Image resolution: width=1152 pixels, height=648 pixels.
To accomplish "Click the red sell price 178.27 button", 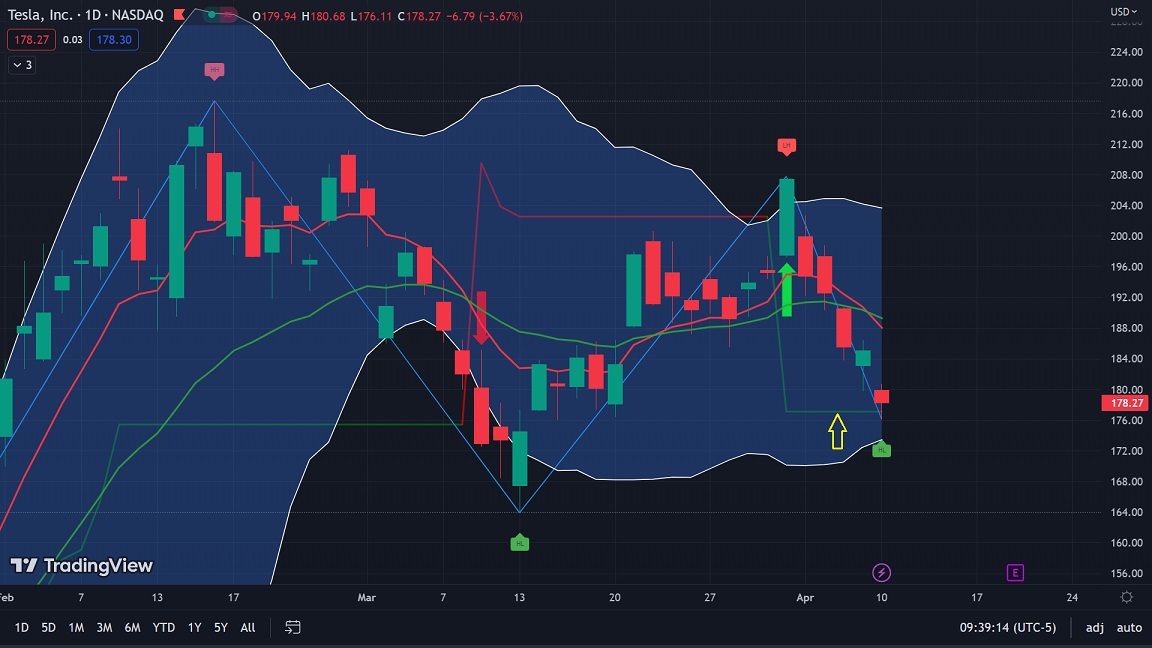I will click(31, 40).
